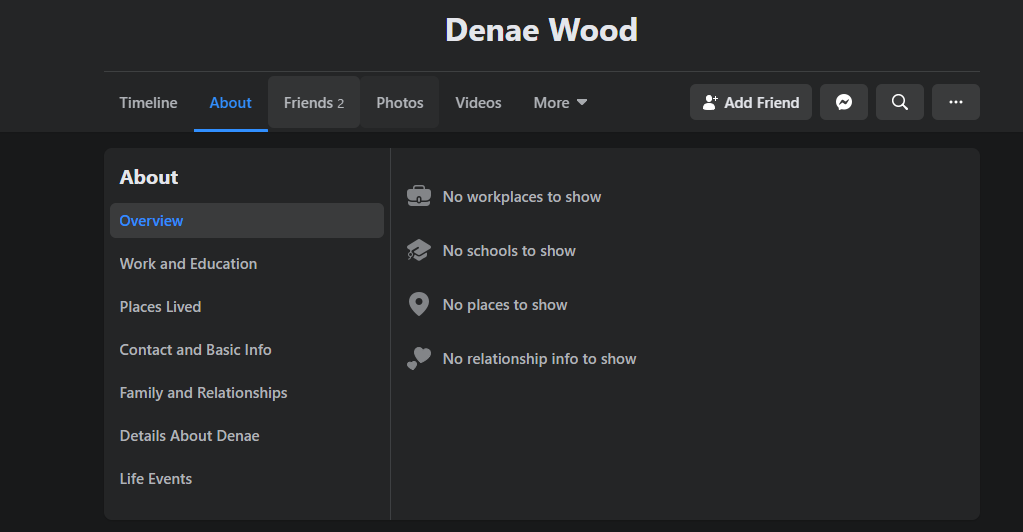Open Places Lived section
This screenshot has width=1023, height=532.
pyautogui.click(x=247, y=307)
